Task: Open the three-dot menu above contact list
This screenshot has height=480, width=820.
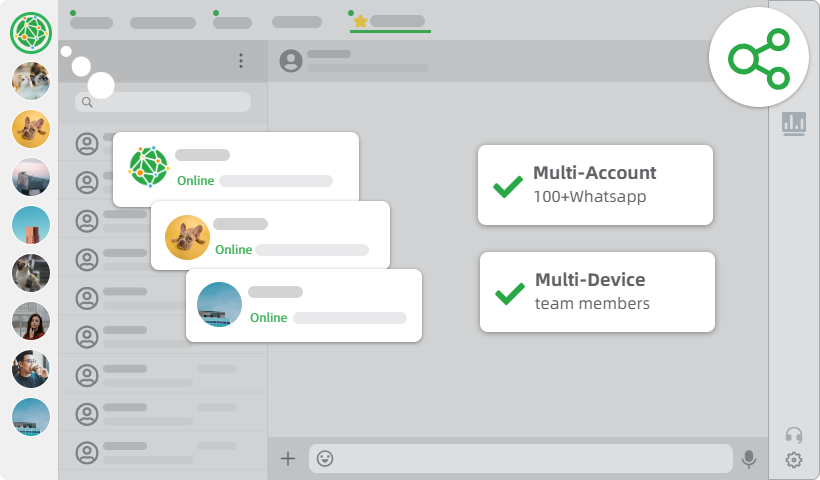Action: (x=240, y=61)
